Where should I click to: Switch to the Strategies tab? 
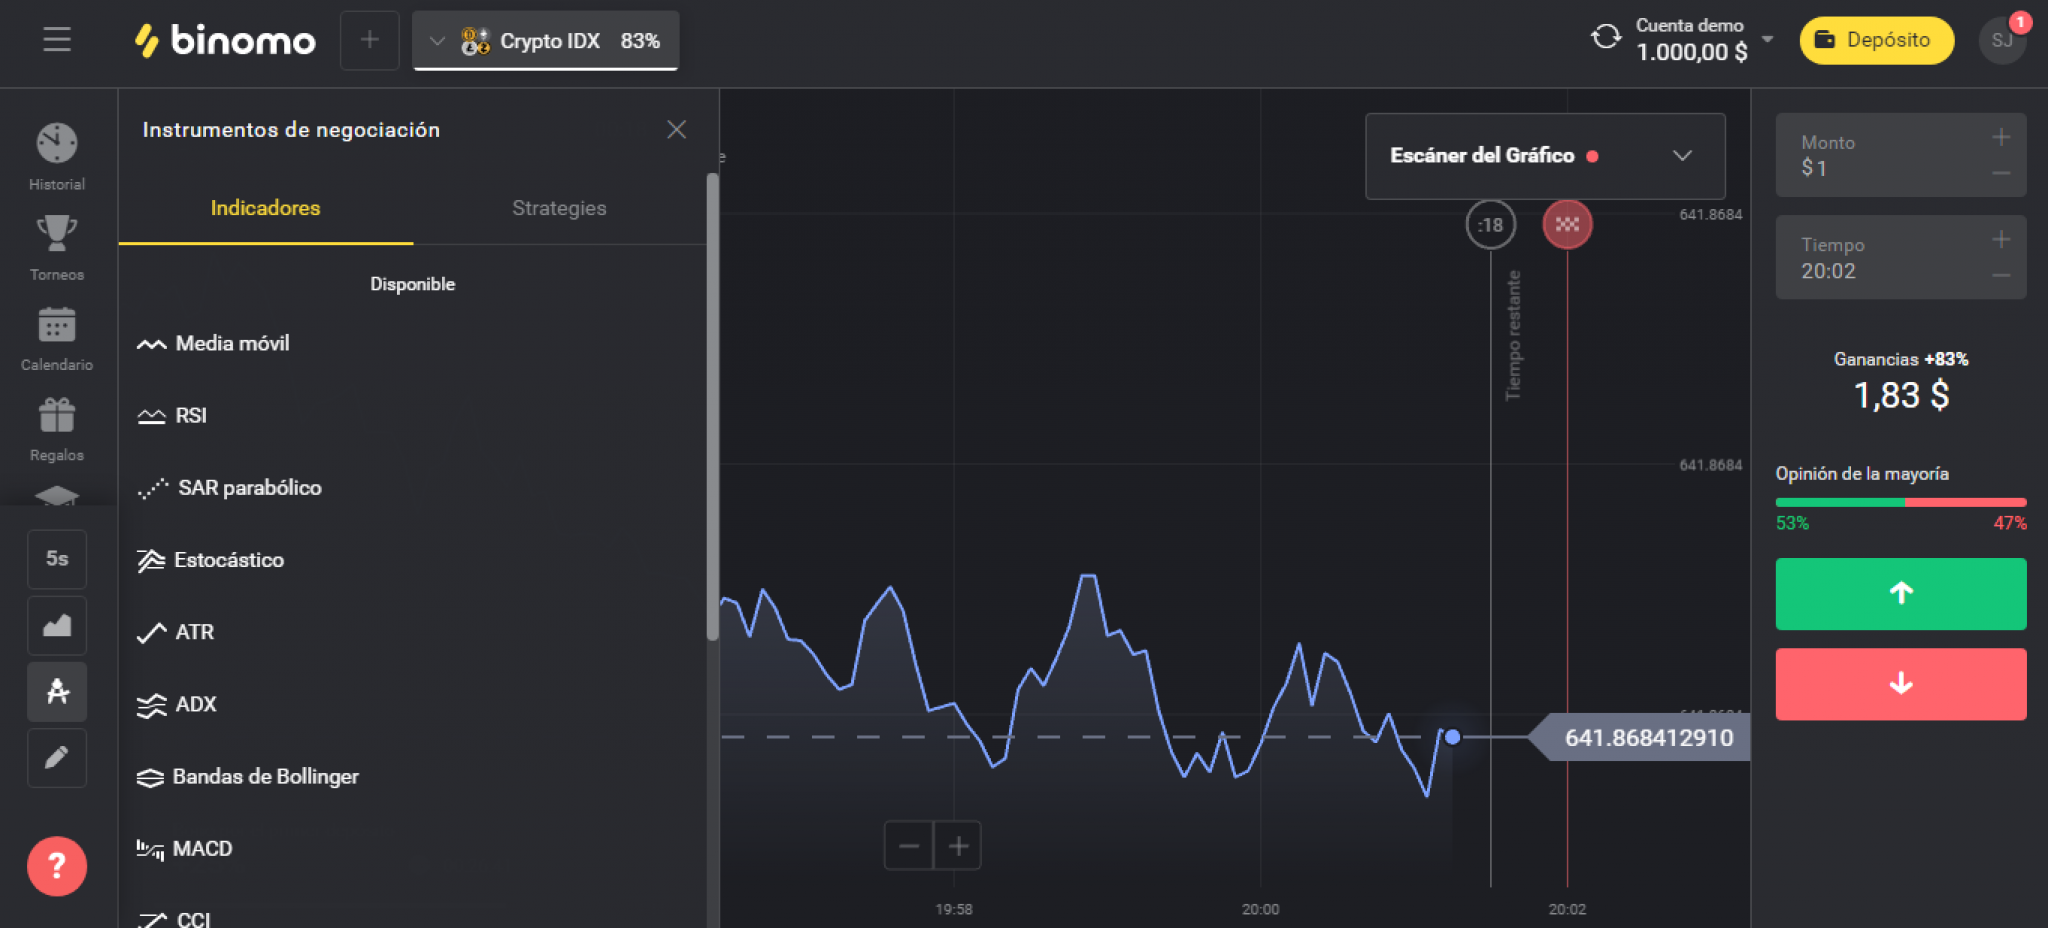[559, 208]
